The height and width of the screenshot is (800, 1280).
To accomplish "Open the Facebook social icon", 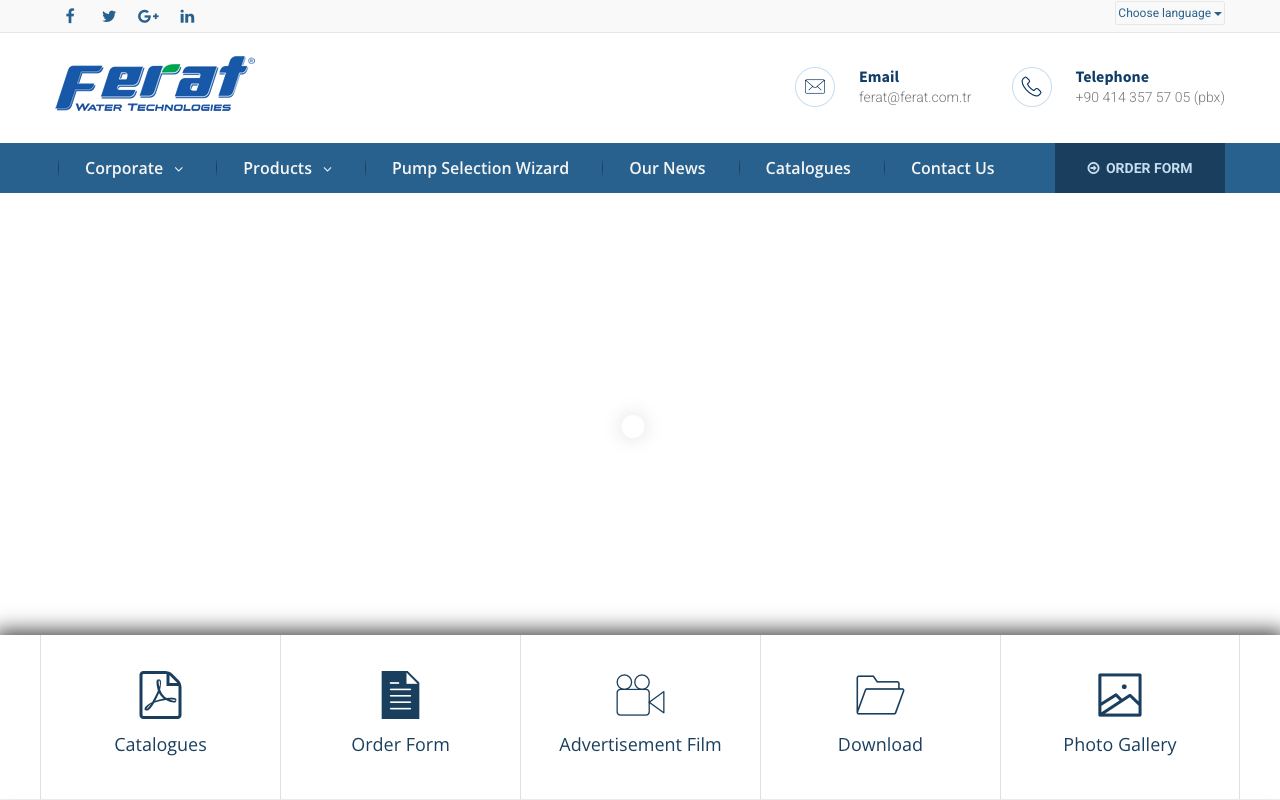I will (x=70, y=16).
